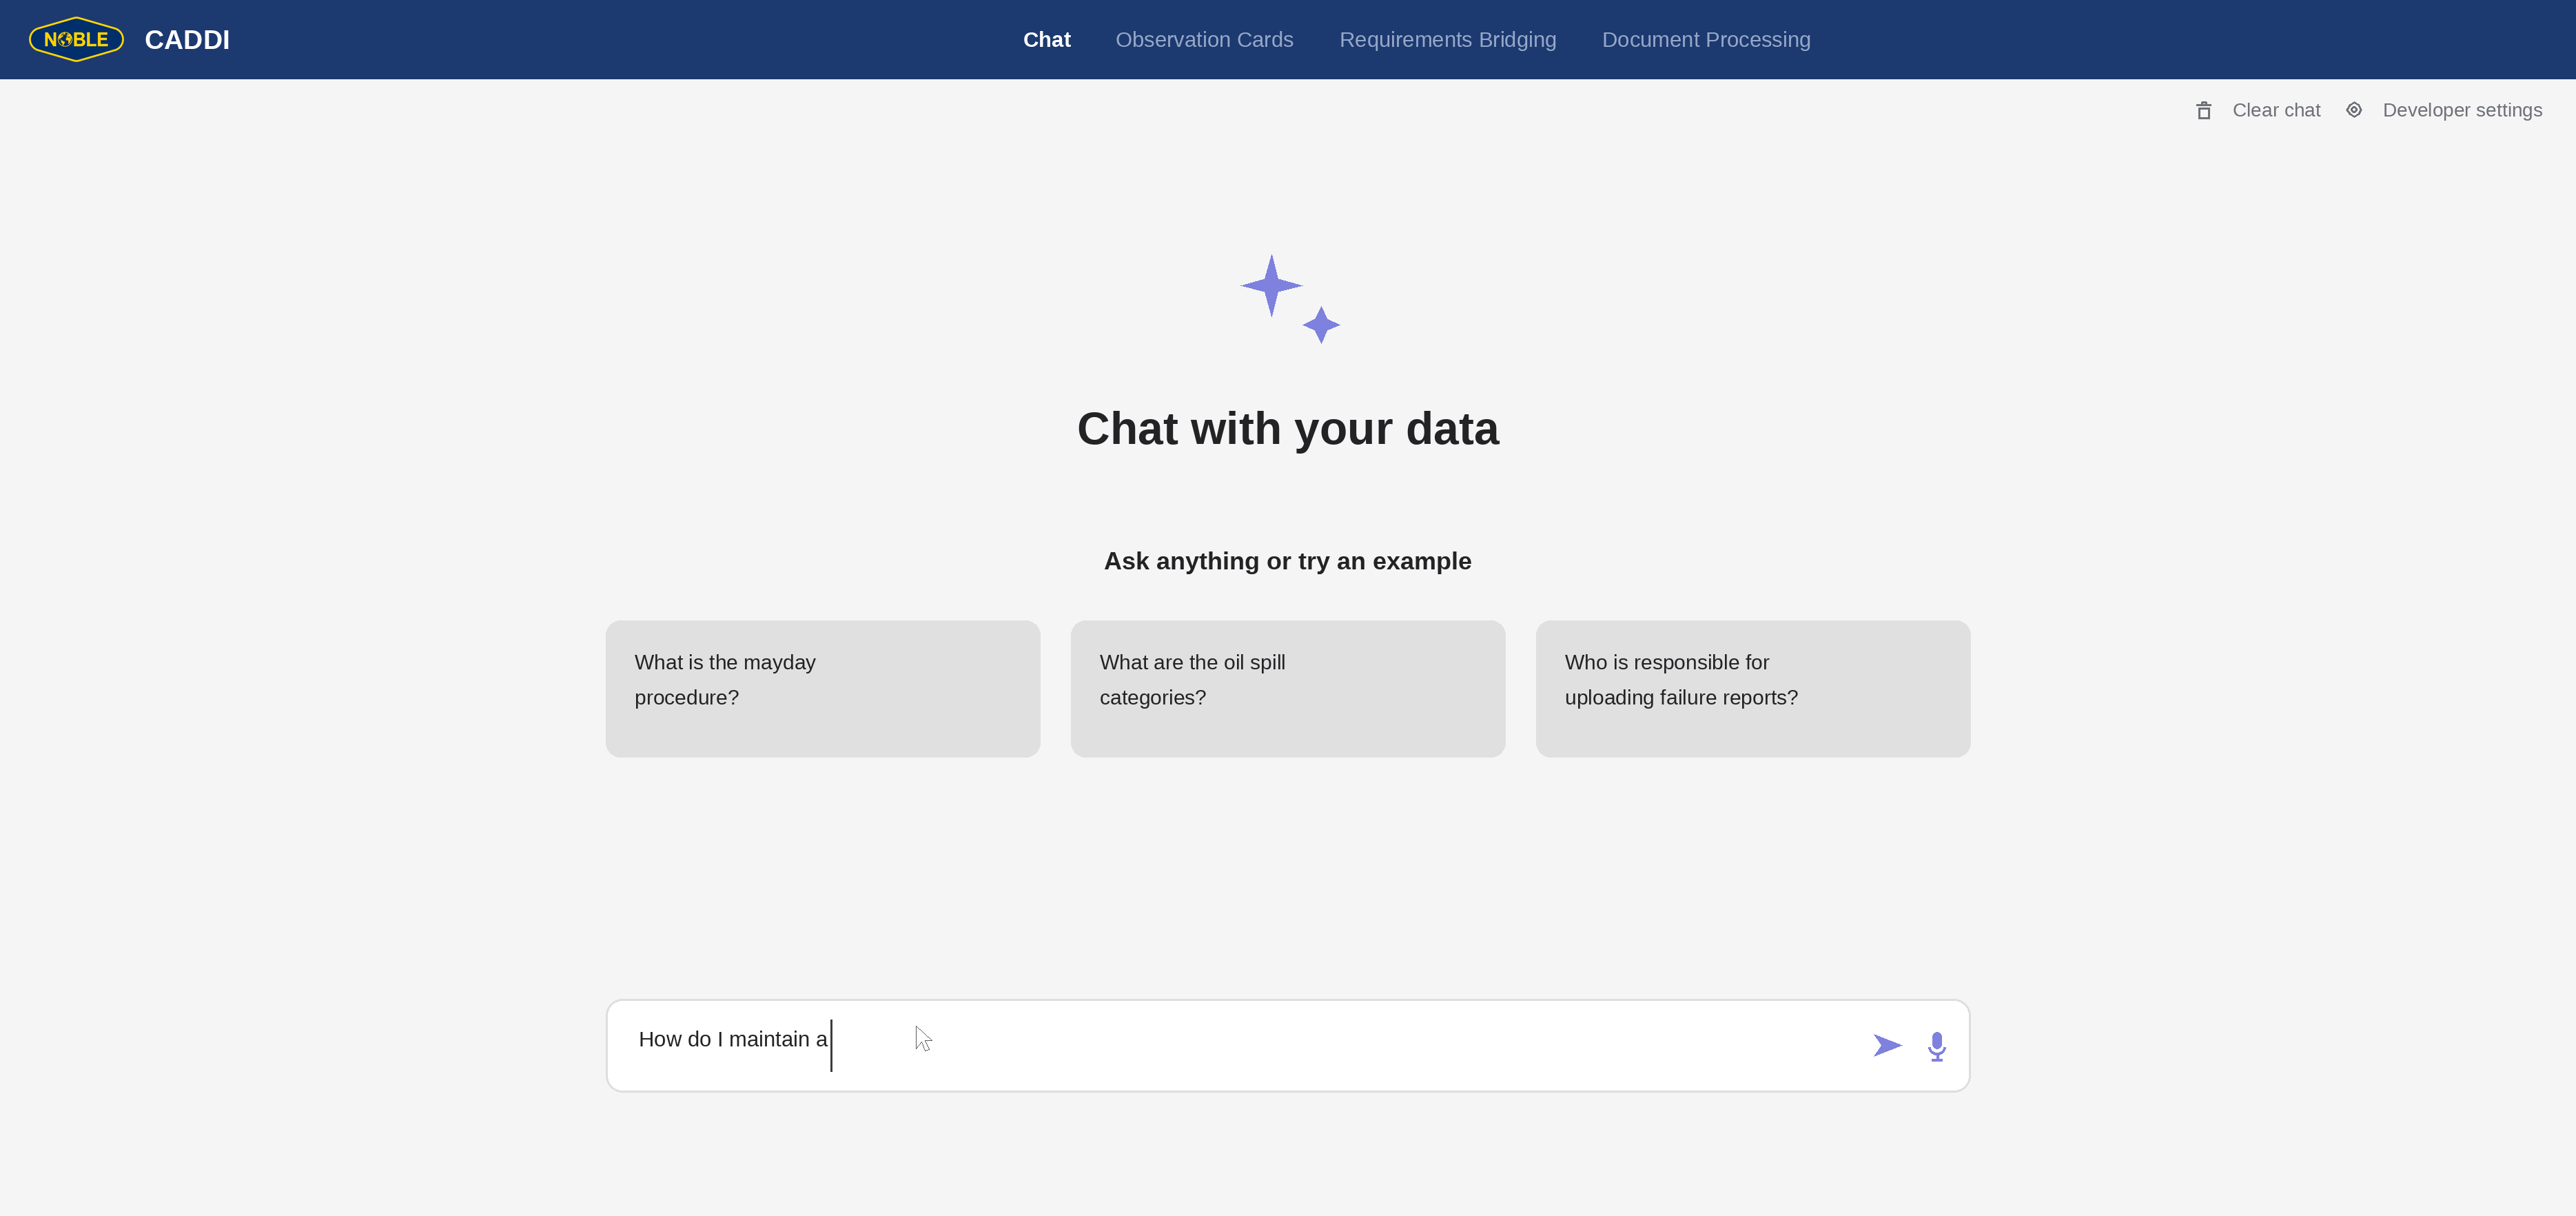The height and width of the screenshot is (1216, 2576).
Task: Go to Requirements Bridging tab
Action: click(1447, 40)
